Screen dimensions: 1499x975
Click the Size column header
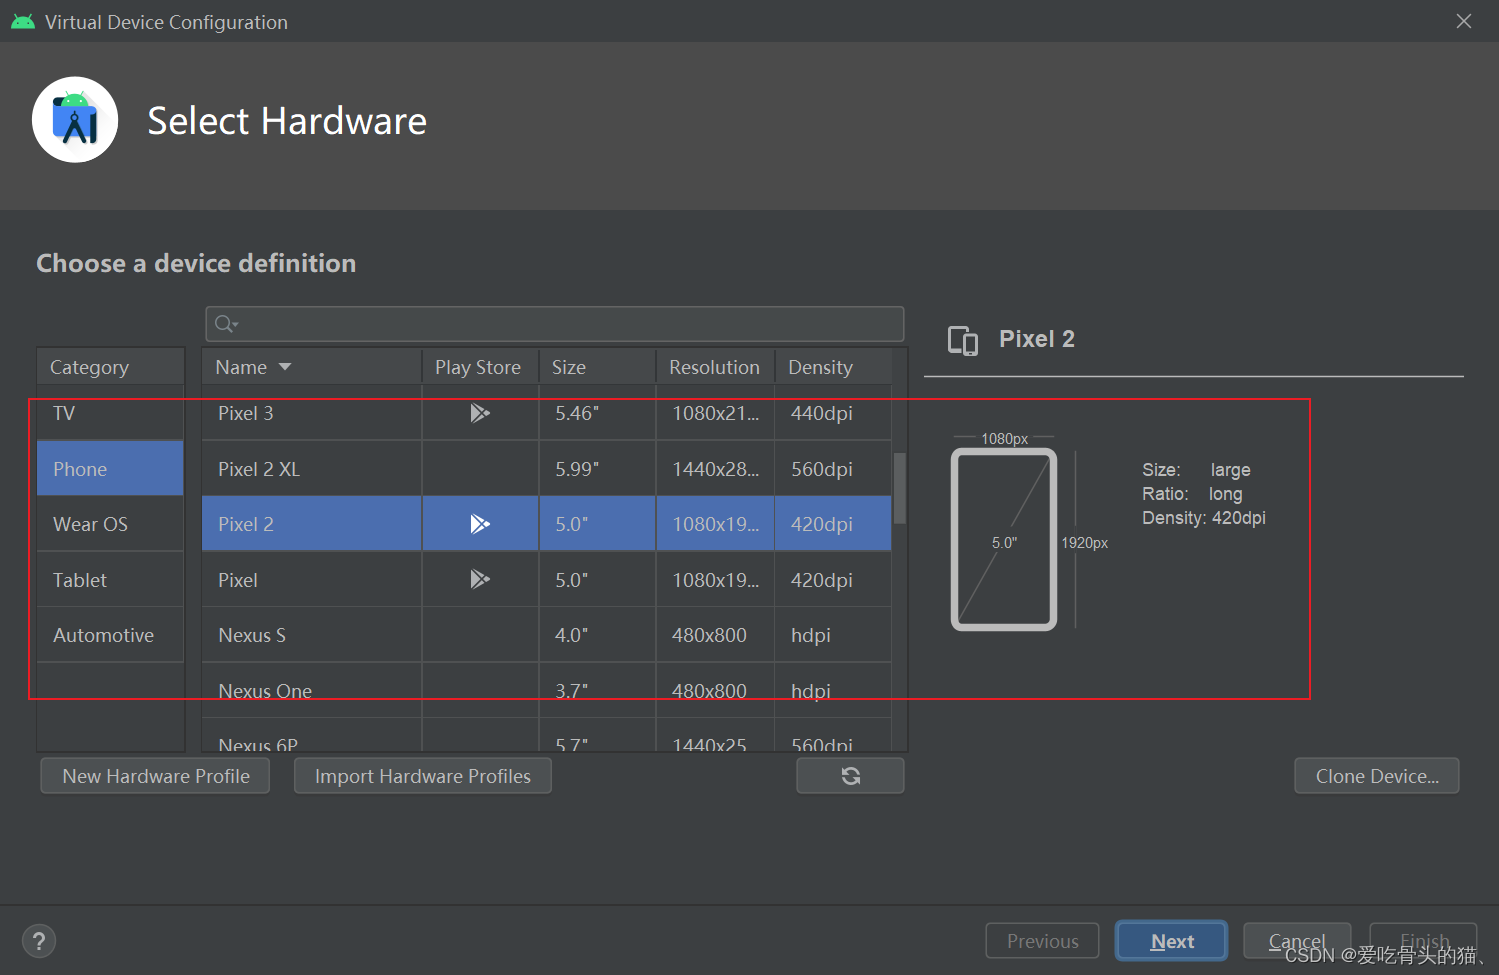pyautogui.click(x=597, y=367)
